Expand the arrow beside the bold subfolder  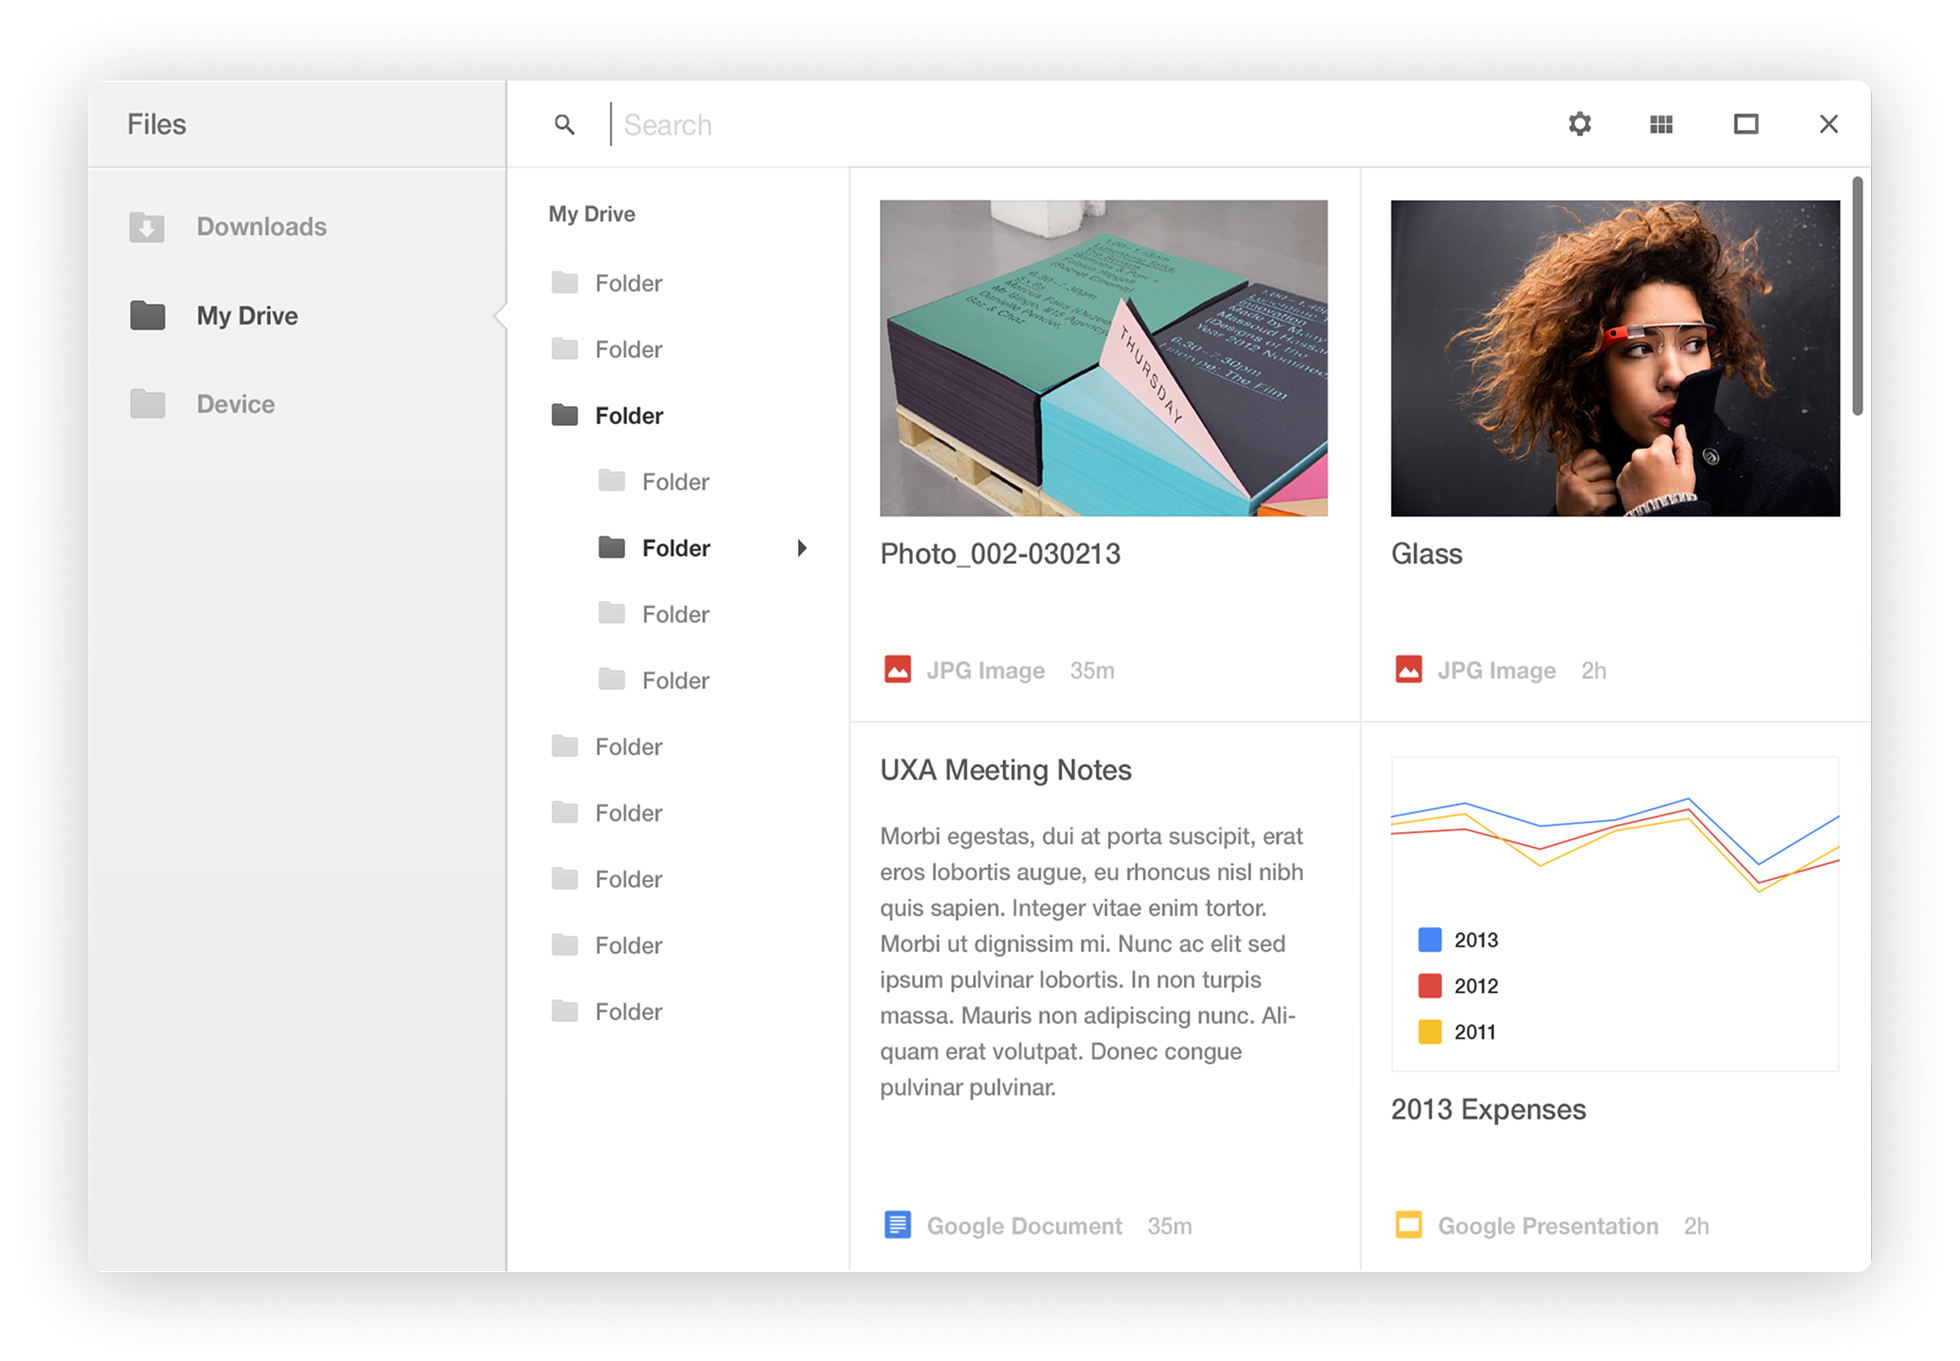(802, 548)
